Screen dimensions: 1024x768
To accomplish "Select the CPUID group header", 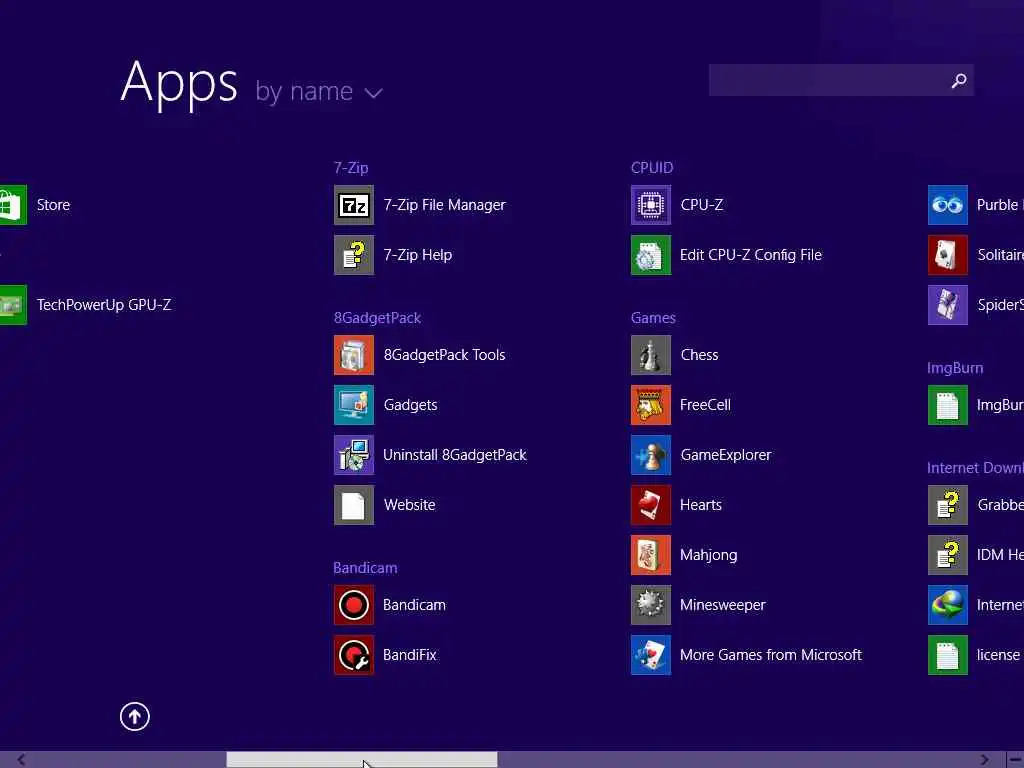I will point(652,168).
